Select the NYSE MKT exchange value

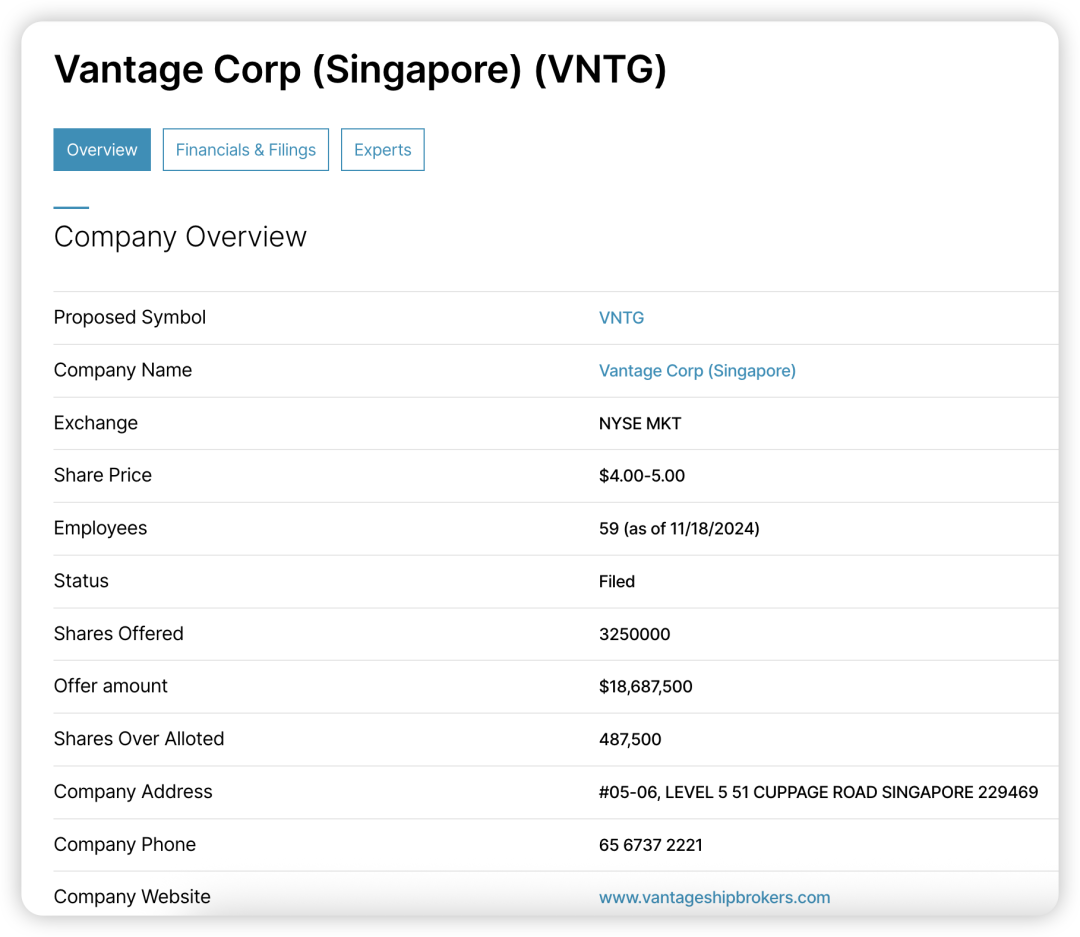pos(640,423)
